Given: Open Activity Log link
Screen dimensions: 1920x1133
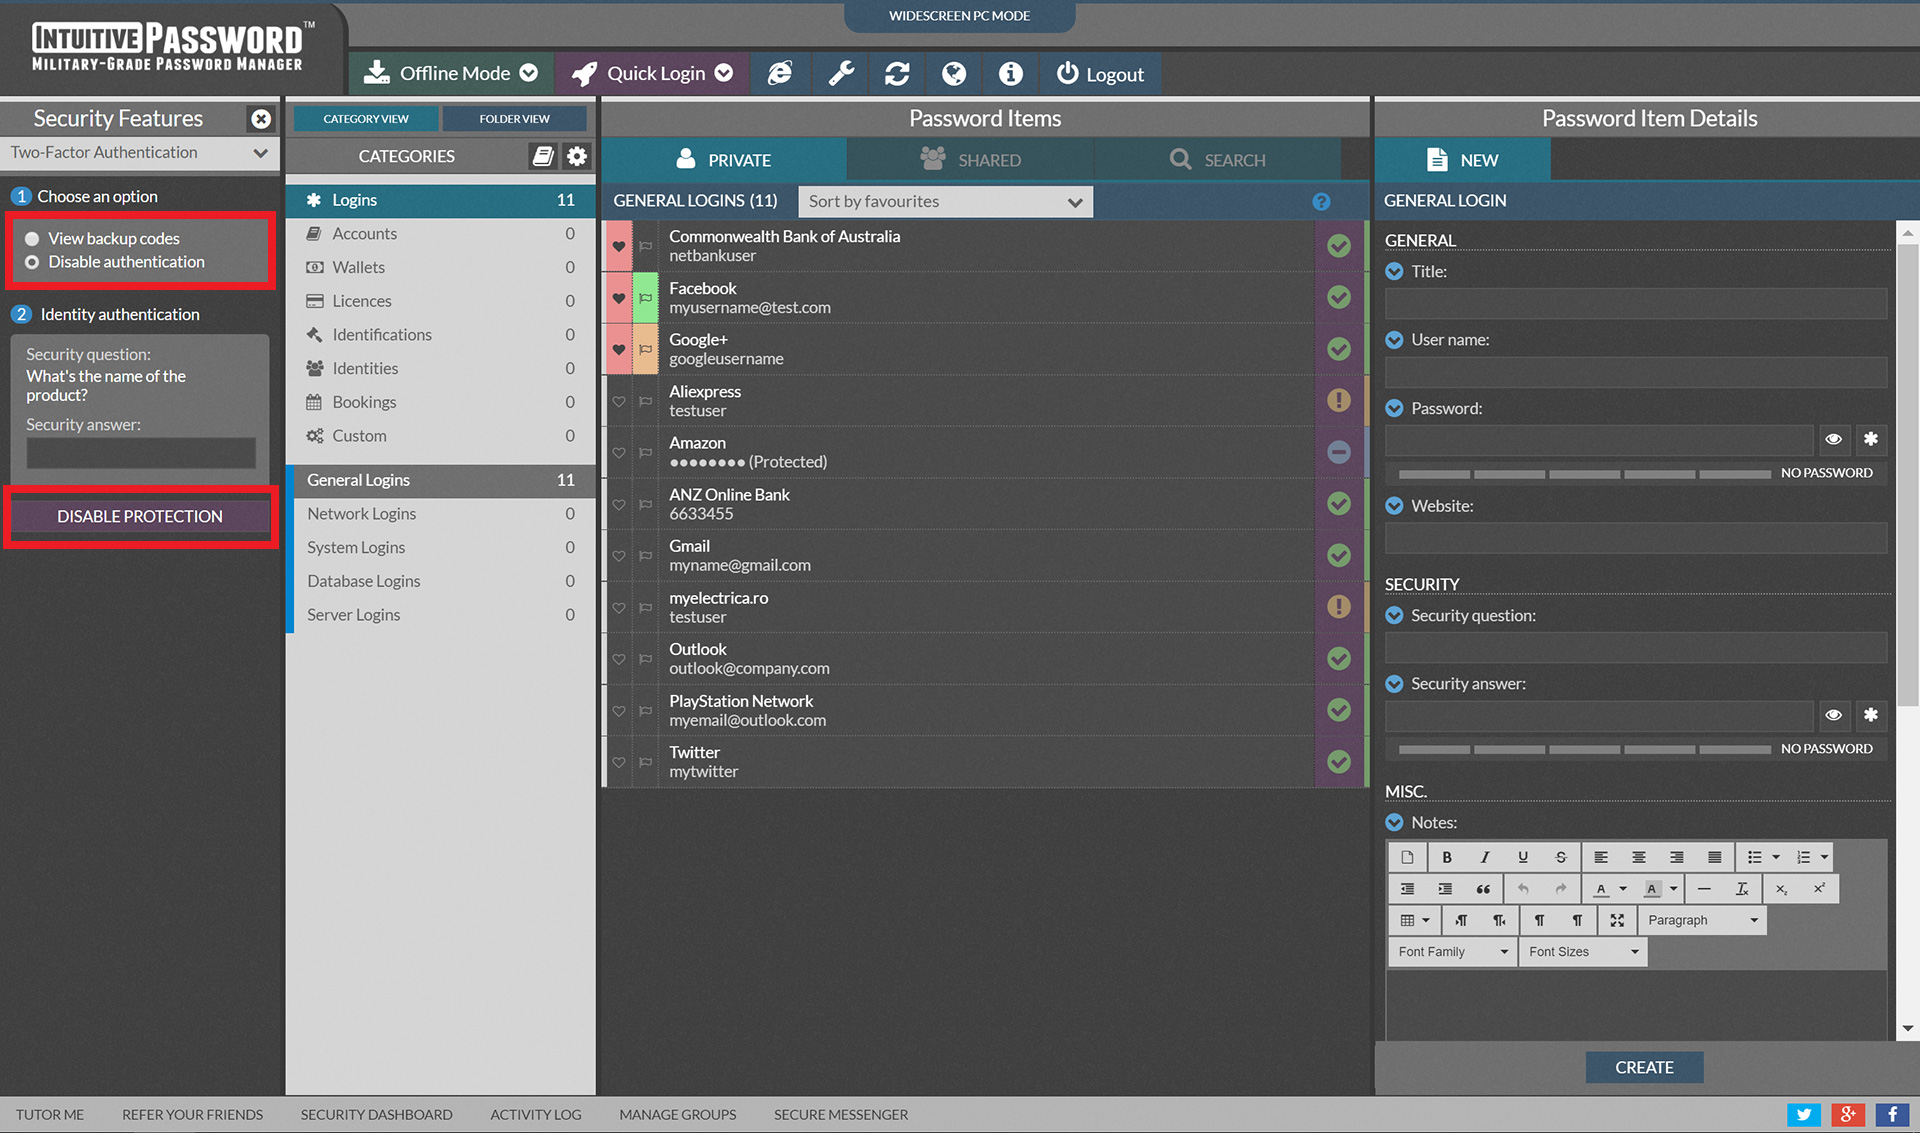Looking at the screenshot, I should coord(535,1114).
